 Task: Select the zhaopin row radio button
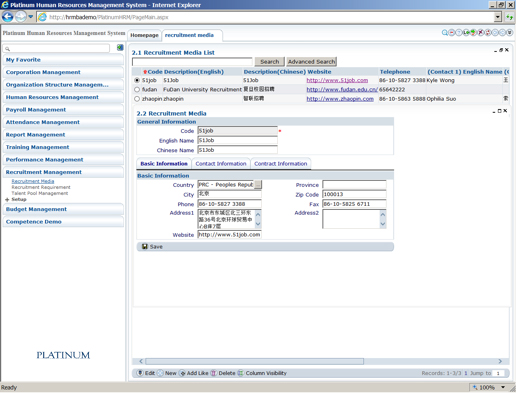point(137,99)
